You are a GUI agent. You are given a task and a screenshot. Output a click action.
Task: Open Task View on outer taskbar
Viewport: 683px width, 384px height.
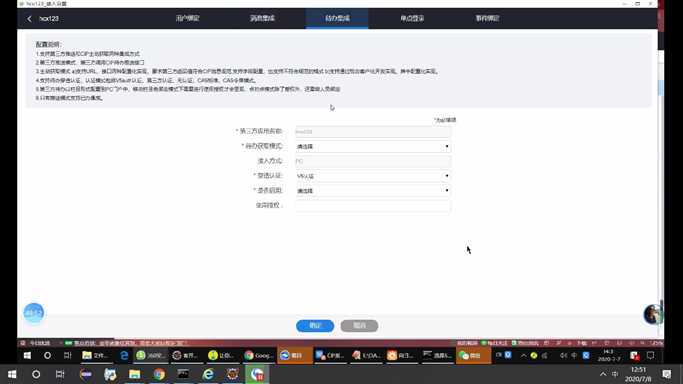(60, 374)
